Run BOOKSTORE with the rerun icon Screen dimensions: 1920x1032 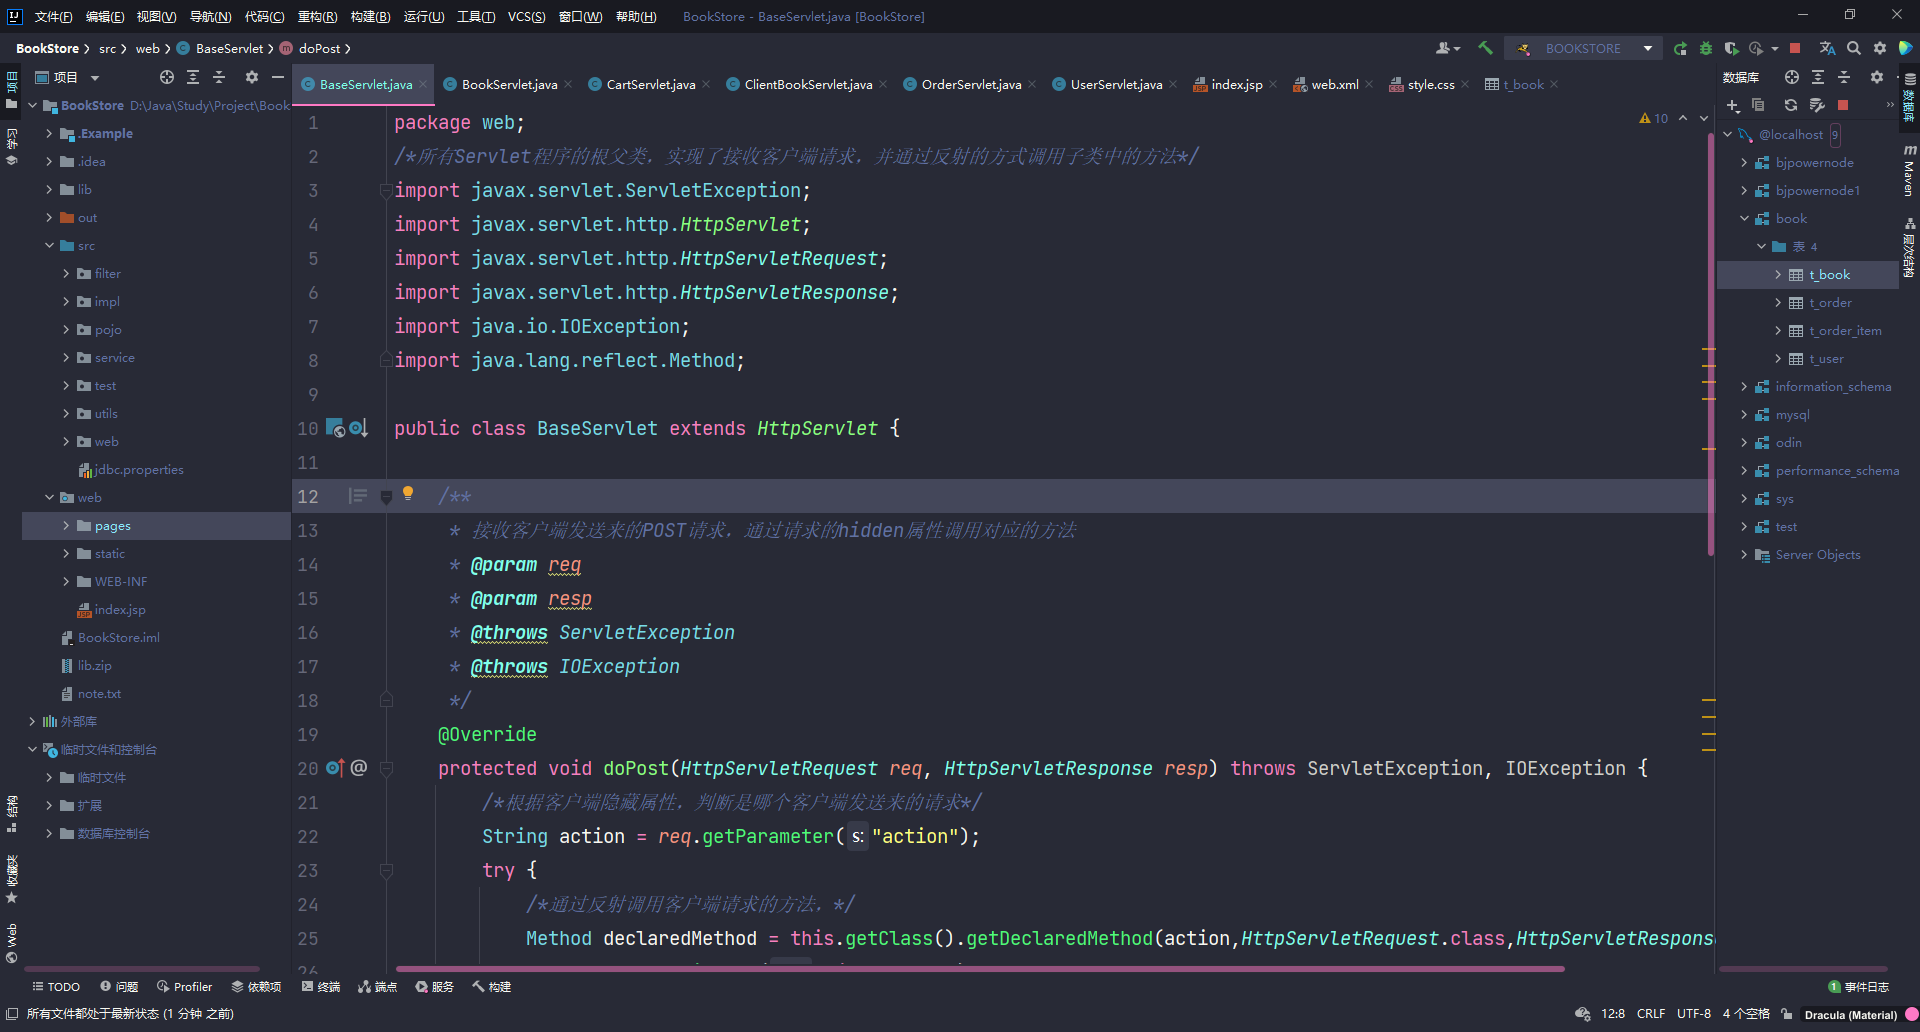point(1681,48)
